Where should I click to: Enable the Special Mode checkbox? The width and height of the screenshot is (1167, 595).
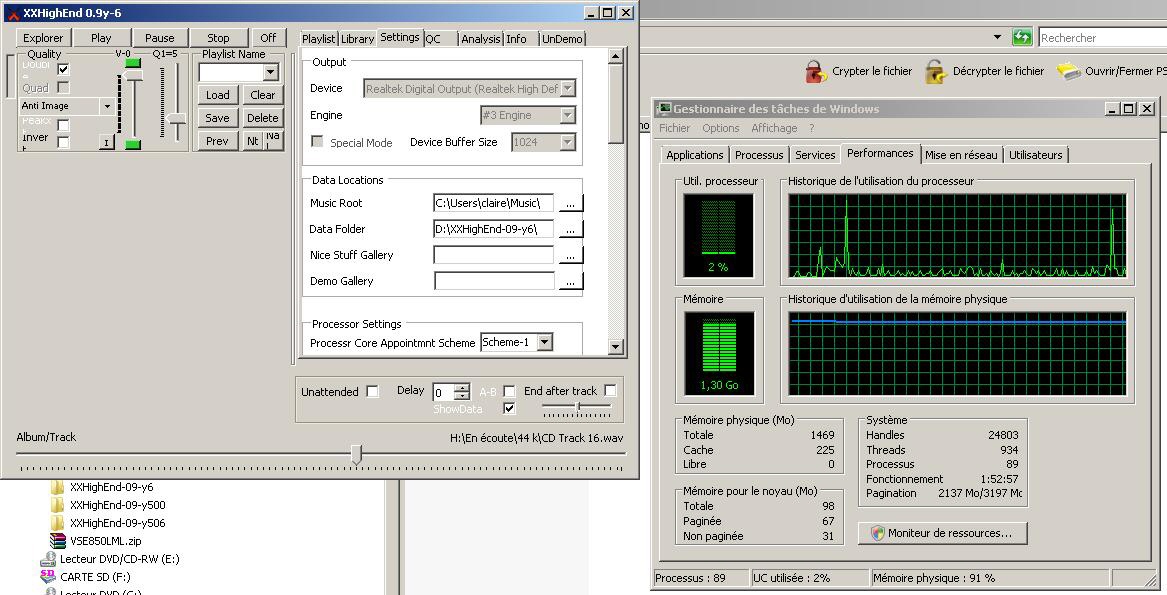coord(317,141)
